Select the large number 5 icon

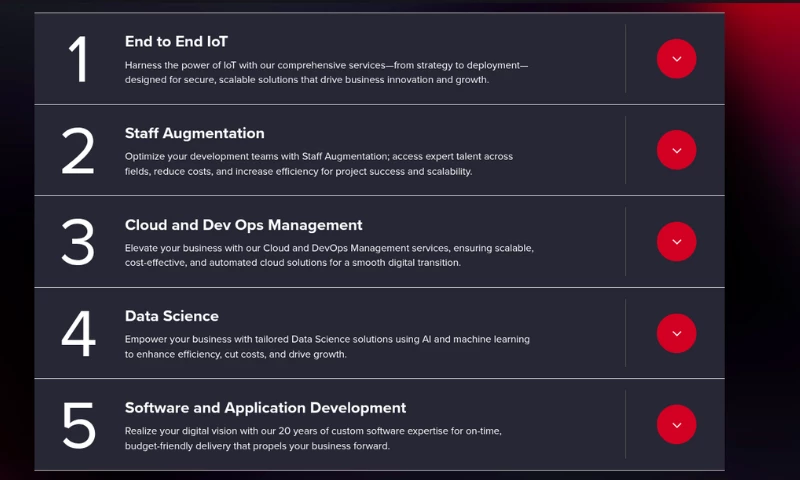click(78, 425)
